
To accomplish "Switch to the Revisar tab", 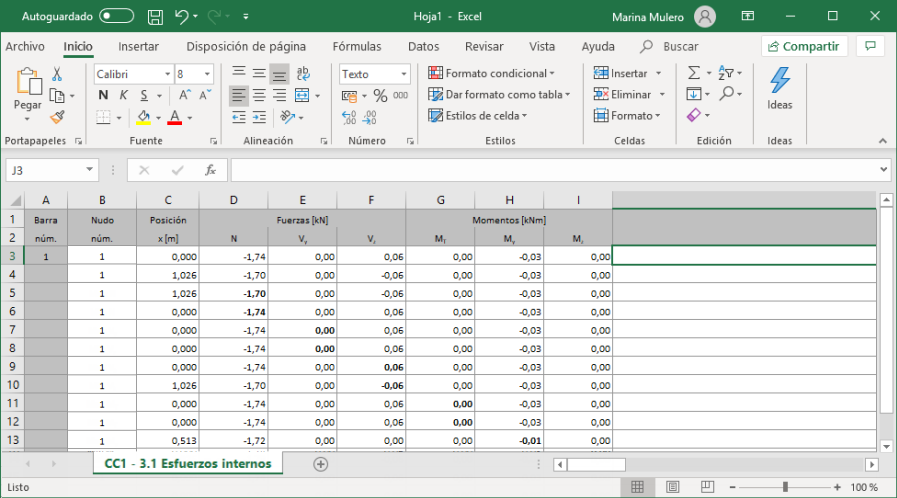I will (x=484, y=46).
